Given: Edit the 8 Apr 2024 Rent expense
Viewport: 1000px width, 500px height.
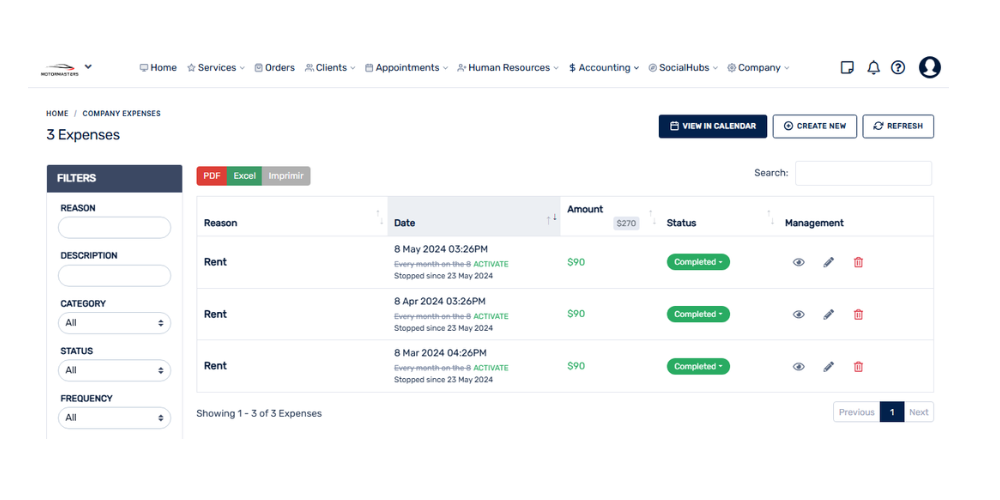Looking at the screenshot, I should click(828, 314).
